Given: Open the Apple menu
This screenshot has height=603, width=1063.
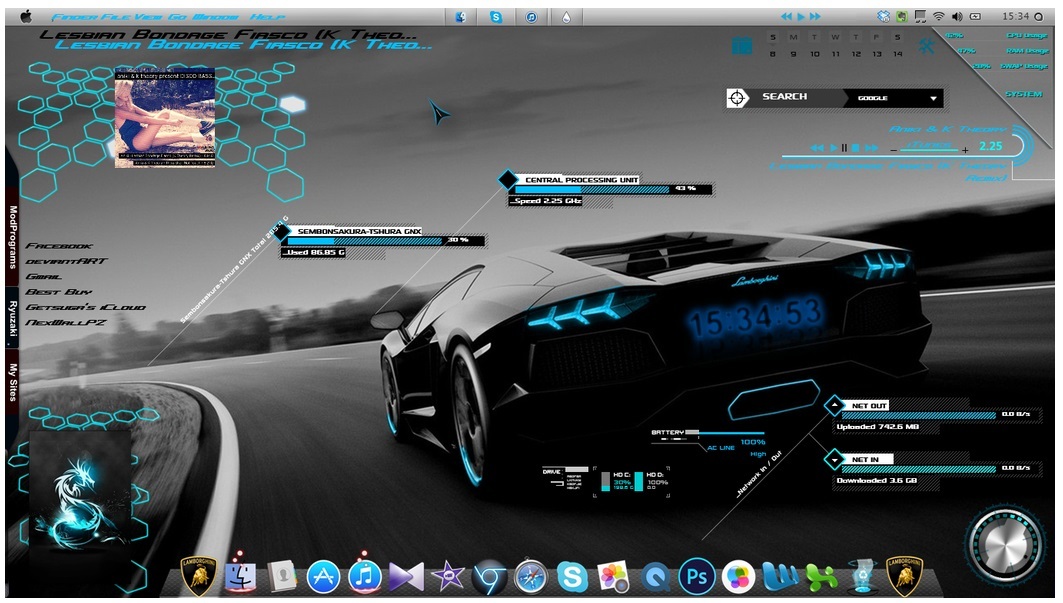Looking at the screenshot, I should pyautogui.click(x=26, y=16).
